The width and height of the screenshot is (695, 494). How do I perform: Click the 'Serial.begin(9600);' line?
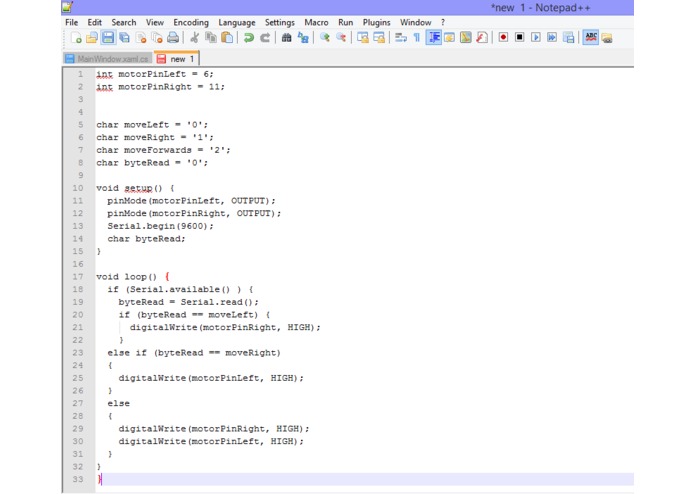[x=160, y=226]
